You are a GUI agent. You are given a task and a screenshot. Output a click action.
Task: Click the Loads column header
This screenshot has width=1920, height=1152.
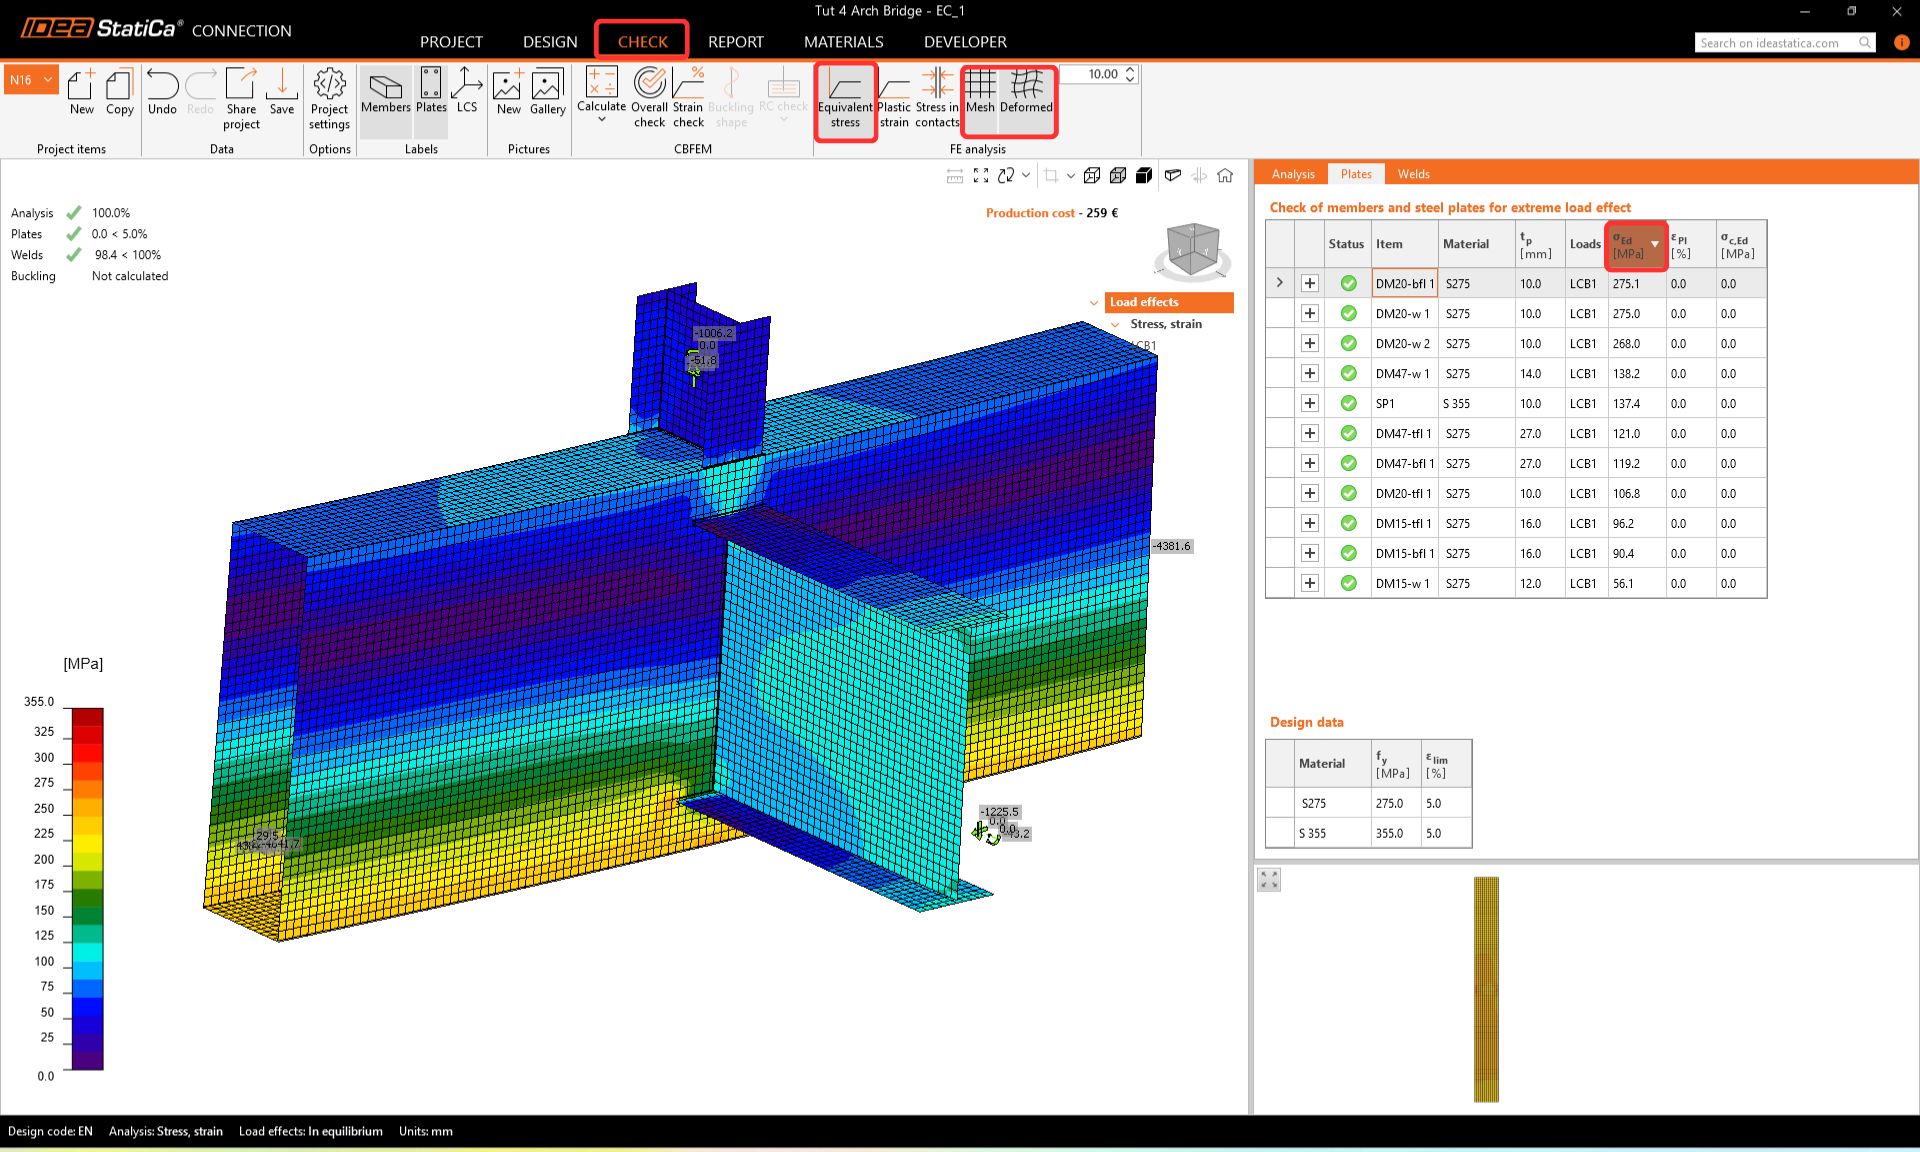pos(1585,244)
